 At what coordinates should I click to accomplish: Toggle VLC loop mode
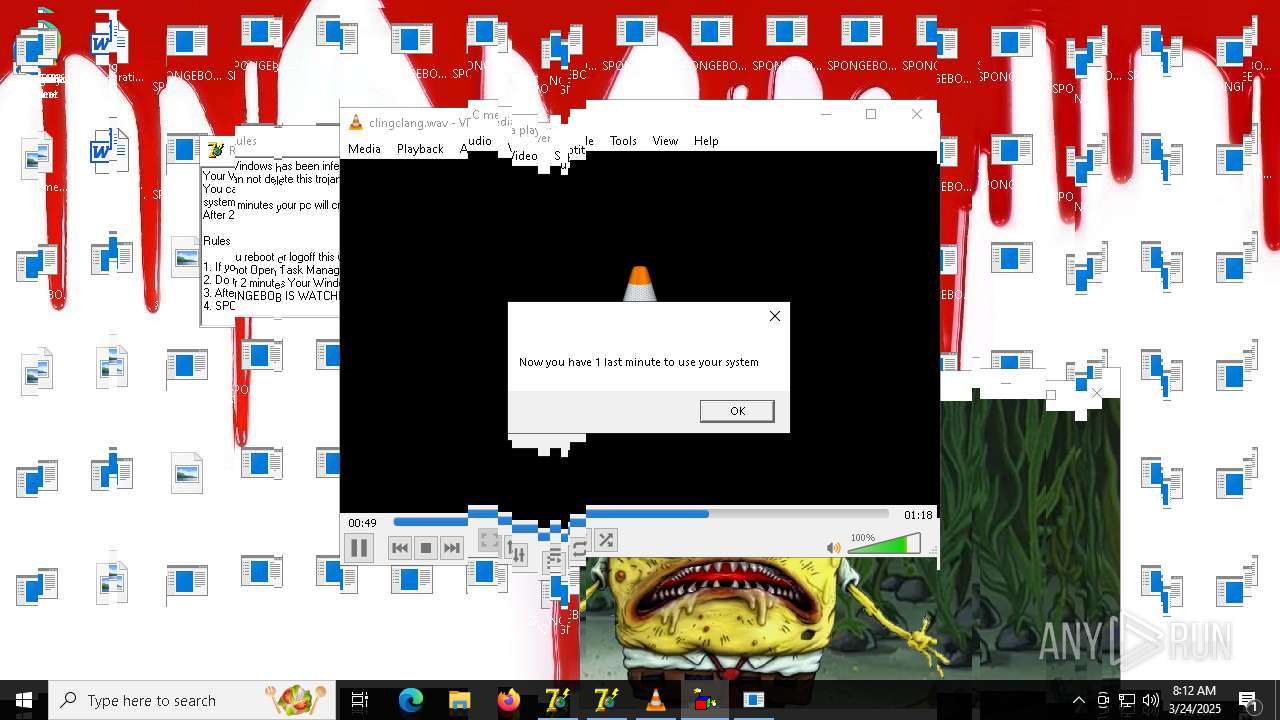click(579, 549)
